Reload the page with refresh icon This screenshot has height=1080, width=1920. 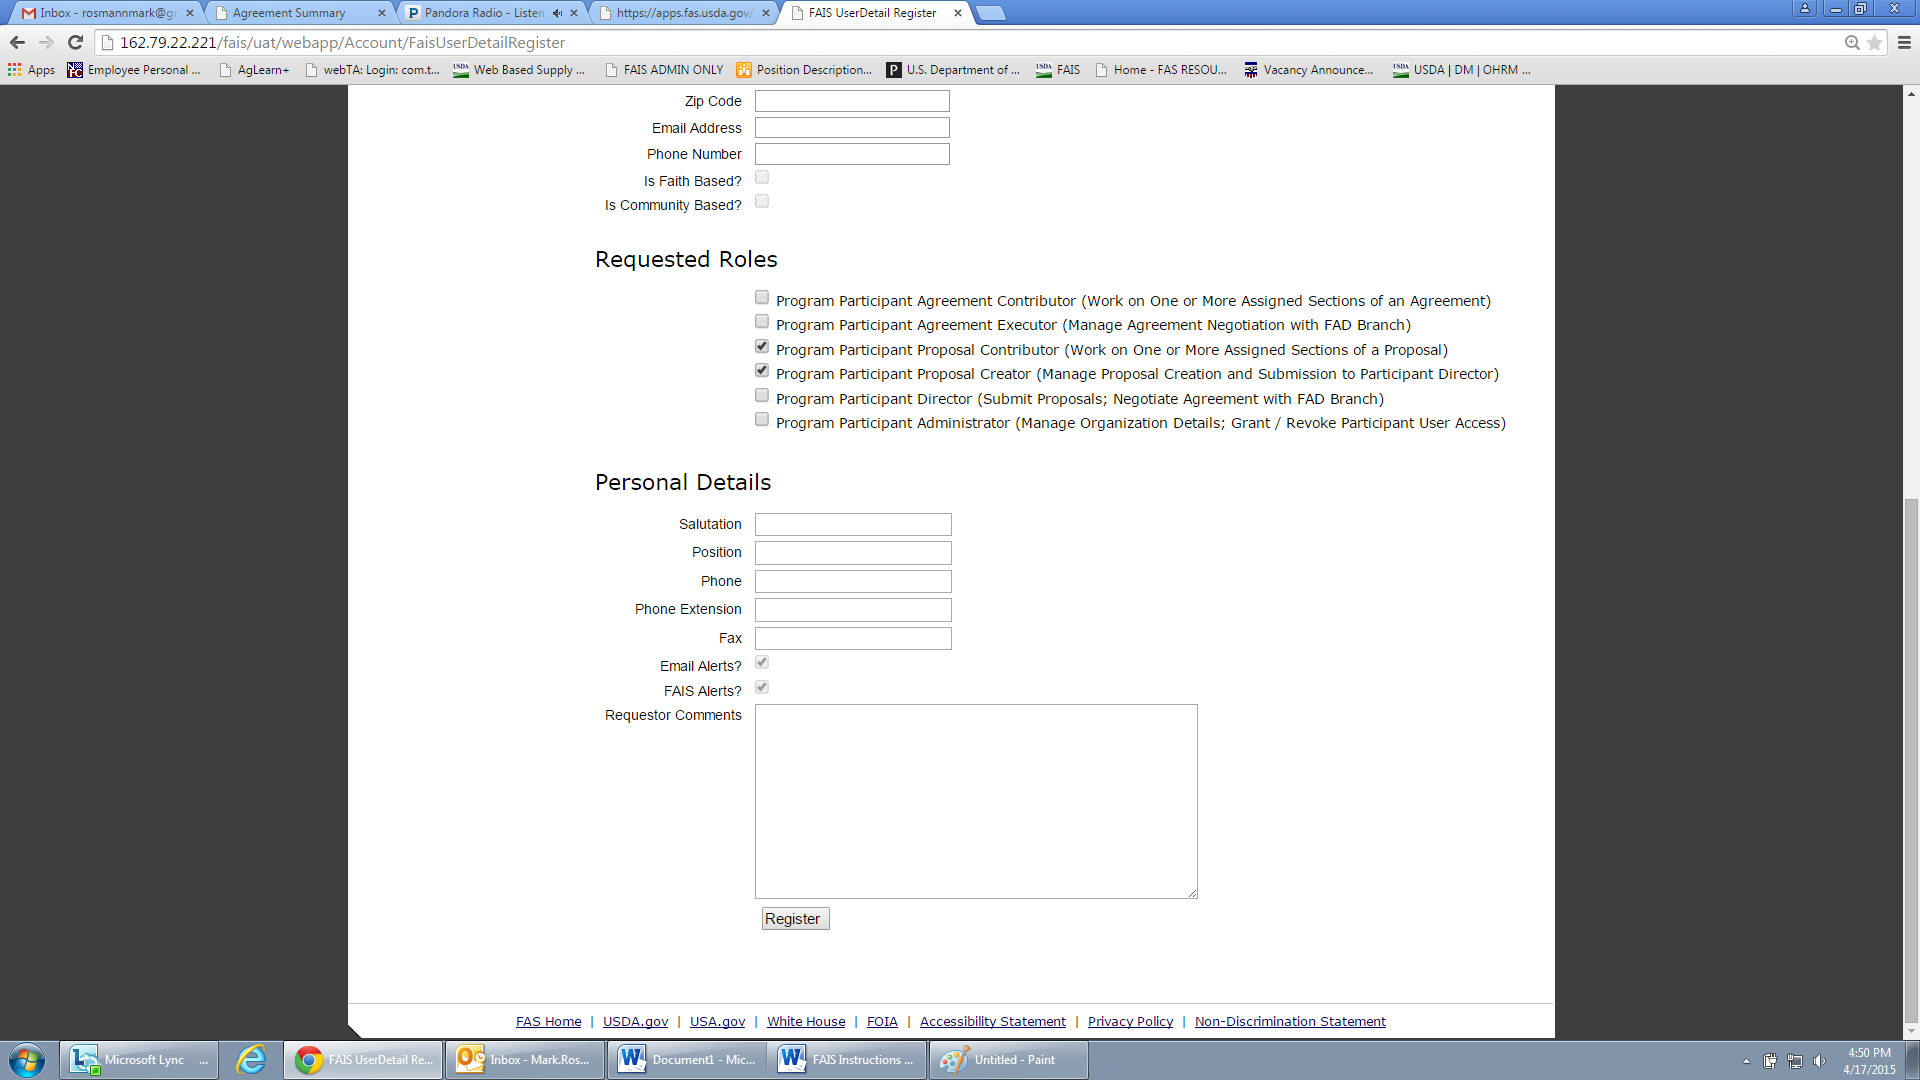[x=75, y=42]
